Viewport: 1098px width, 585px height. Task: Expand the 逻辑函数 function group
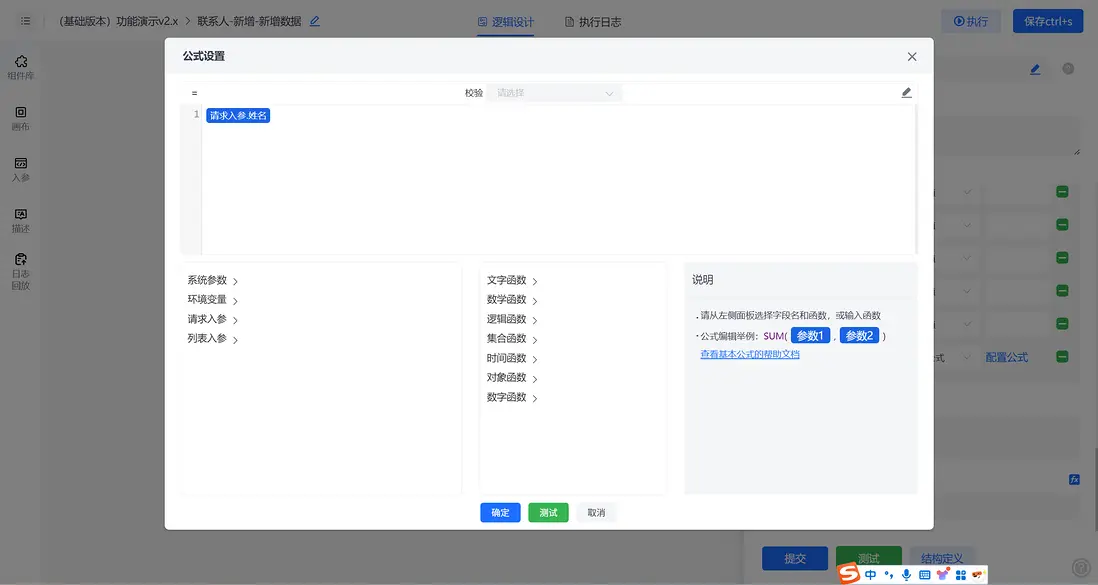point(513,319)
